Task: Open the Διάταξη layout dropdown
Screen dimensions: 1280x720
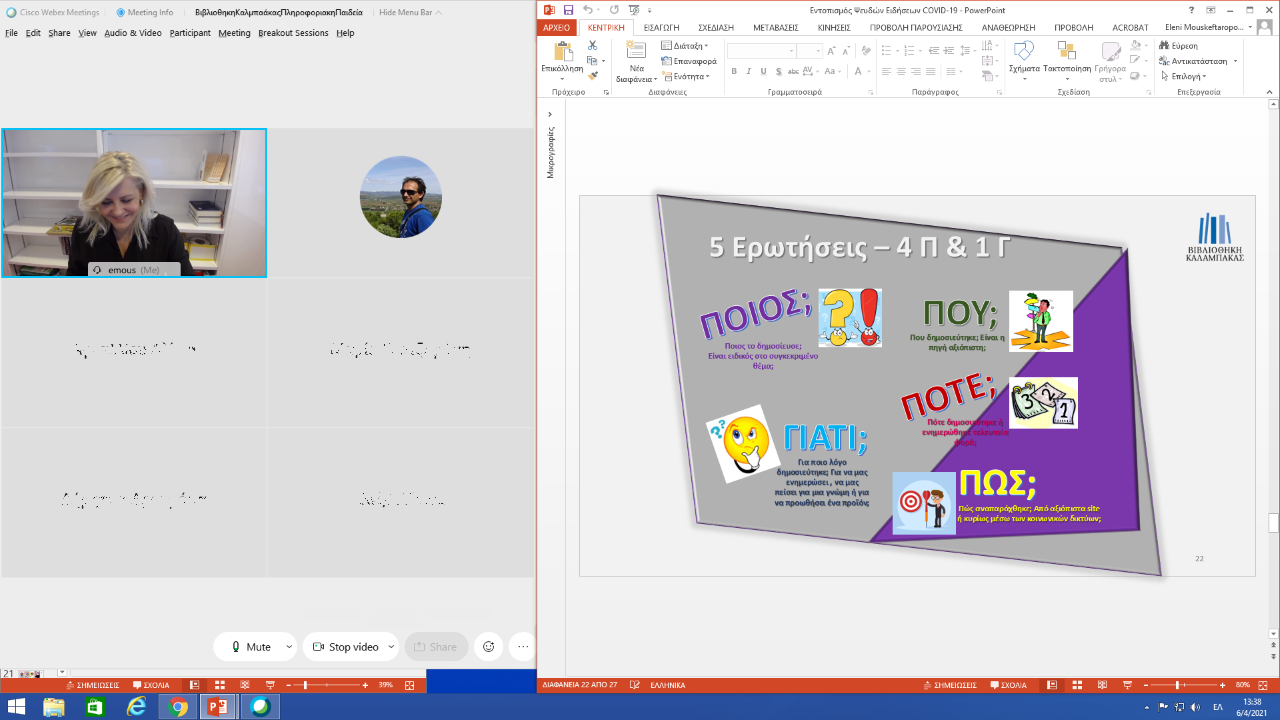Action: [684, 46]
